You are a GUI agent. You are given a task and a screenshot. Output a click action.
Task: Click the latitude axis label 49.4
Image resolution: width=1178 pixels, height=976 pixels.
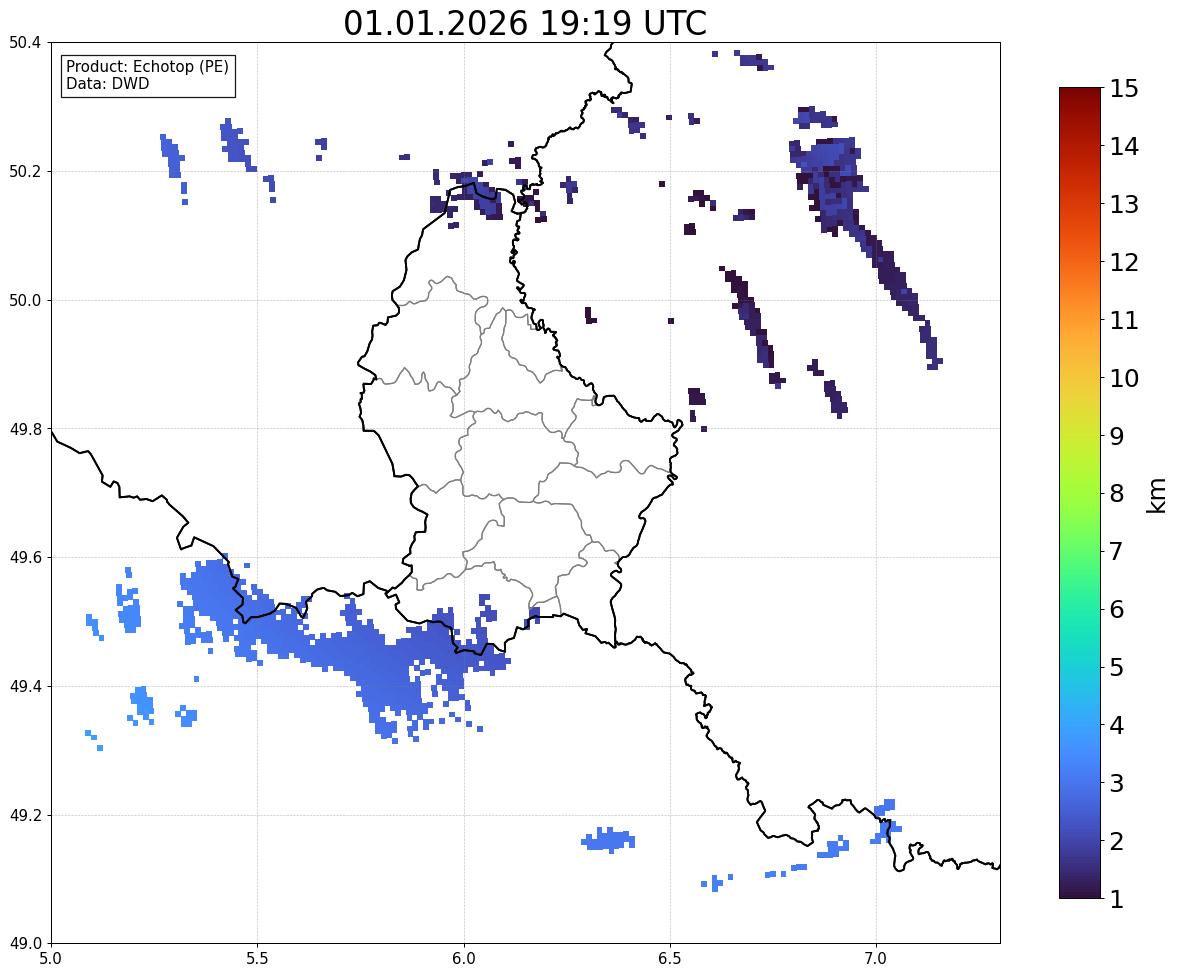pyautogui.click(x=25, y=687)
